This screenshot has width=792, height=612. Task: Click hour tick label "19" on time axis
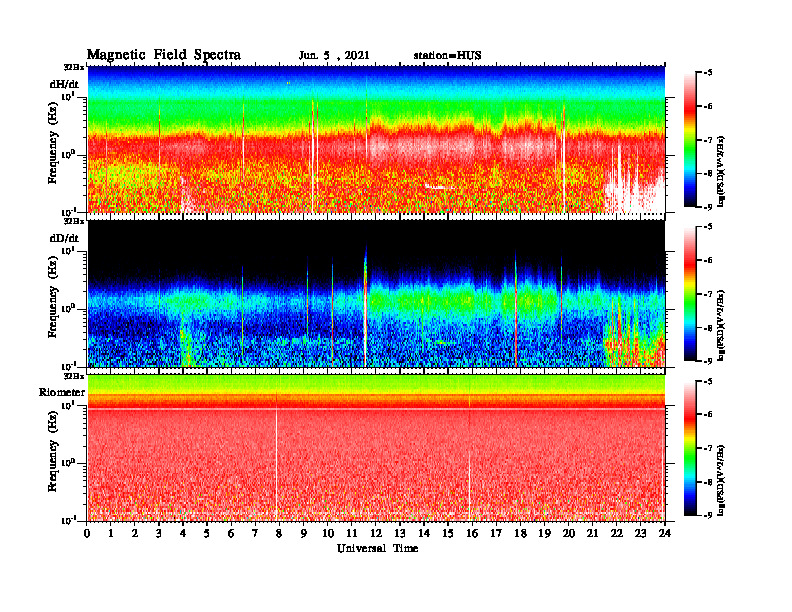pos(544,534)
